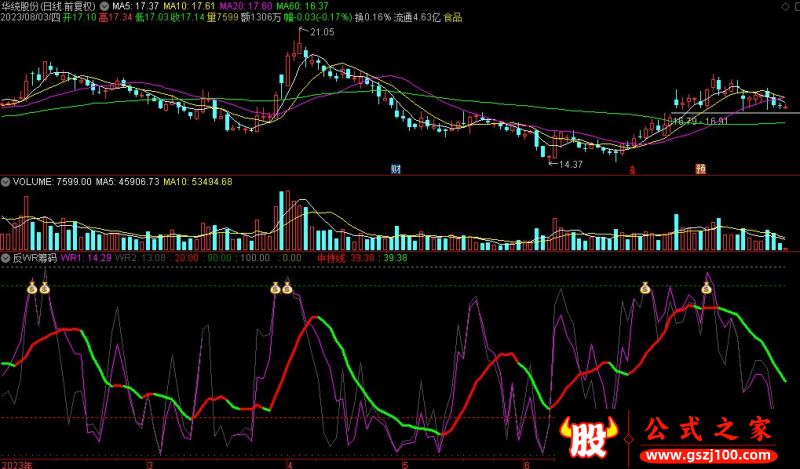Click the turnover rate 换0.16%
800x469 pixels.
point(373,17)
